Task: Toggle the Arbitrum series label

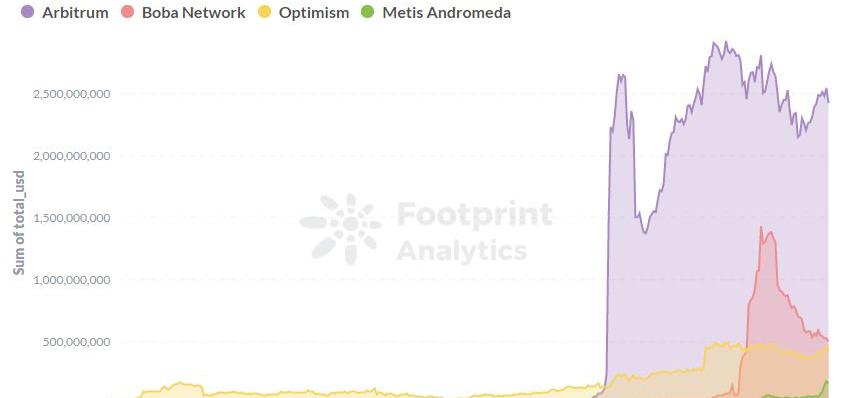Action: (x=75, y=12)
